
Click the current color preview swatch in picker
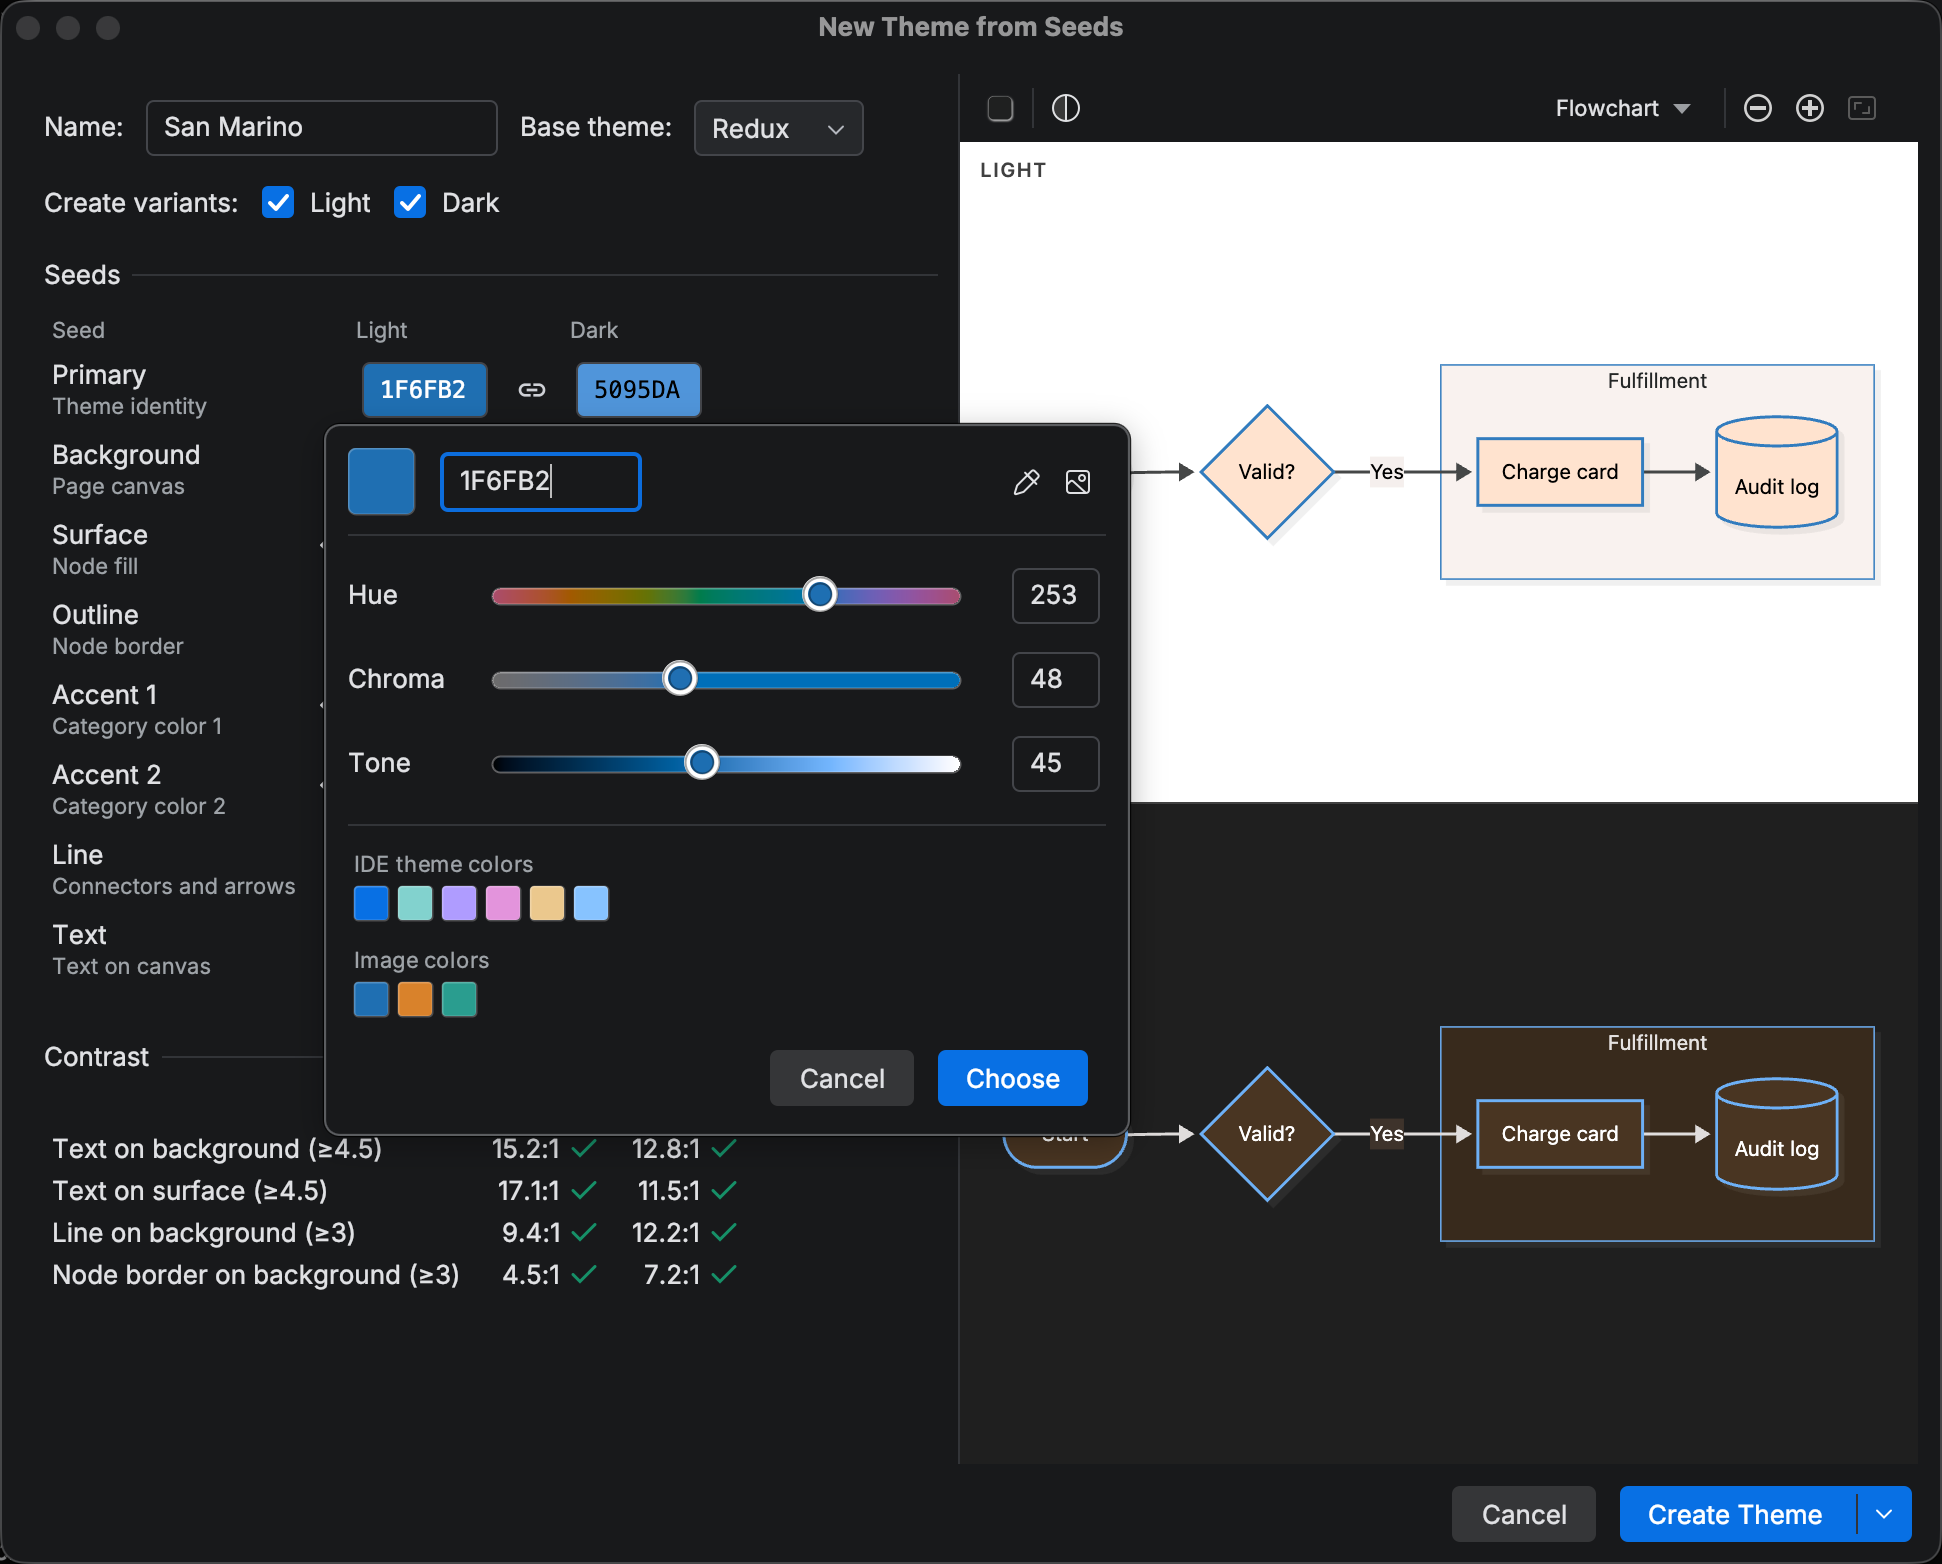(381, 482)
